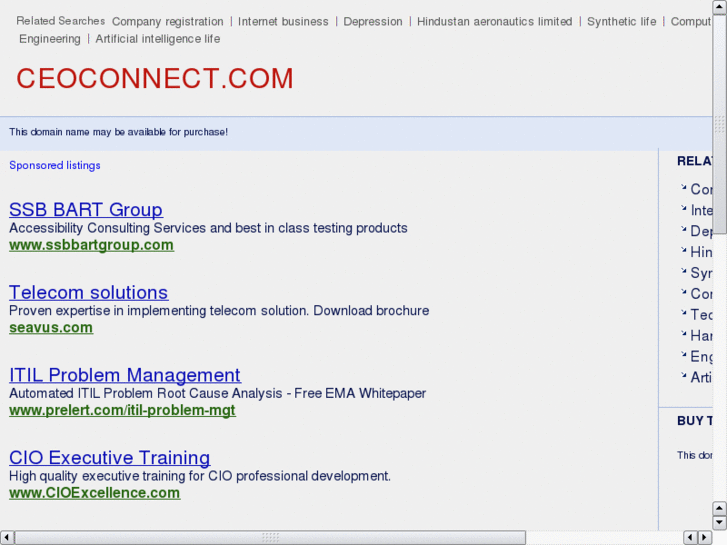Visit the seavus.com link
727x545 pixels.
click(x=51, y=327)
